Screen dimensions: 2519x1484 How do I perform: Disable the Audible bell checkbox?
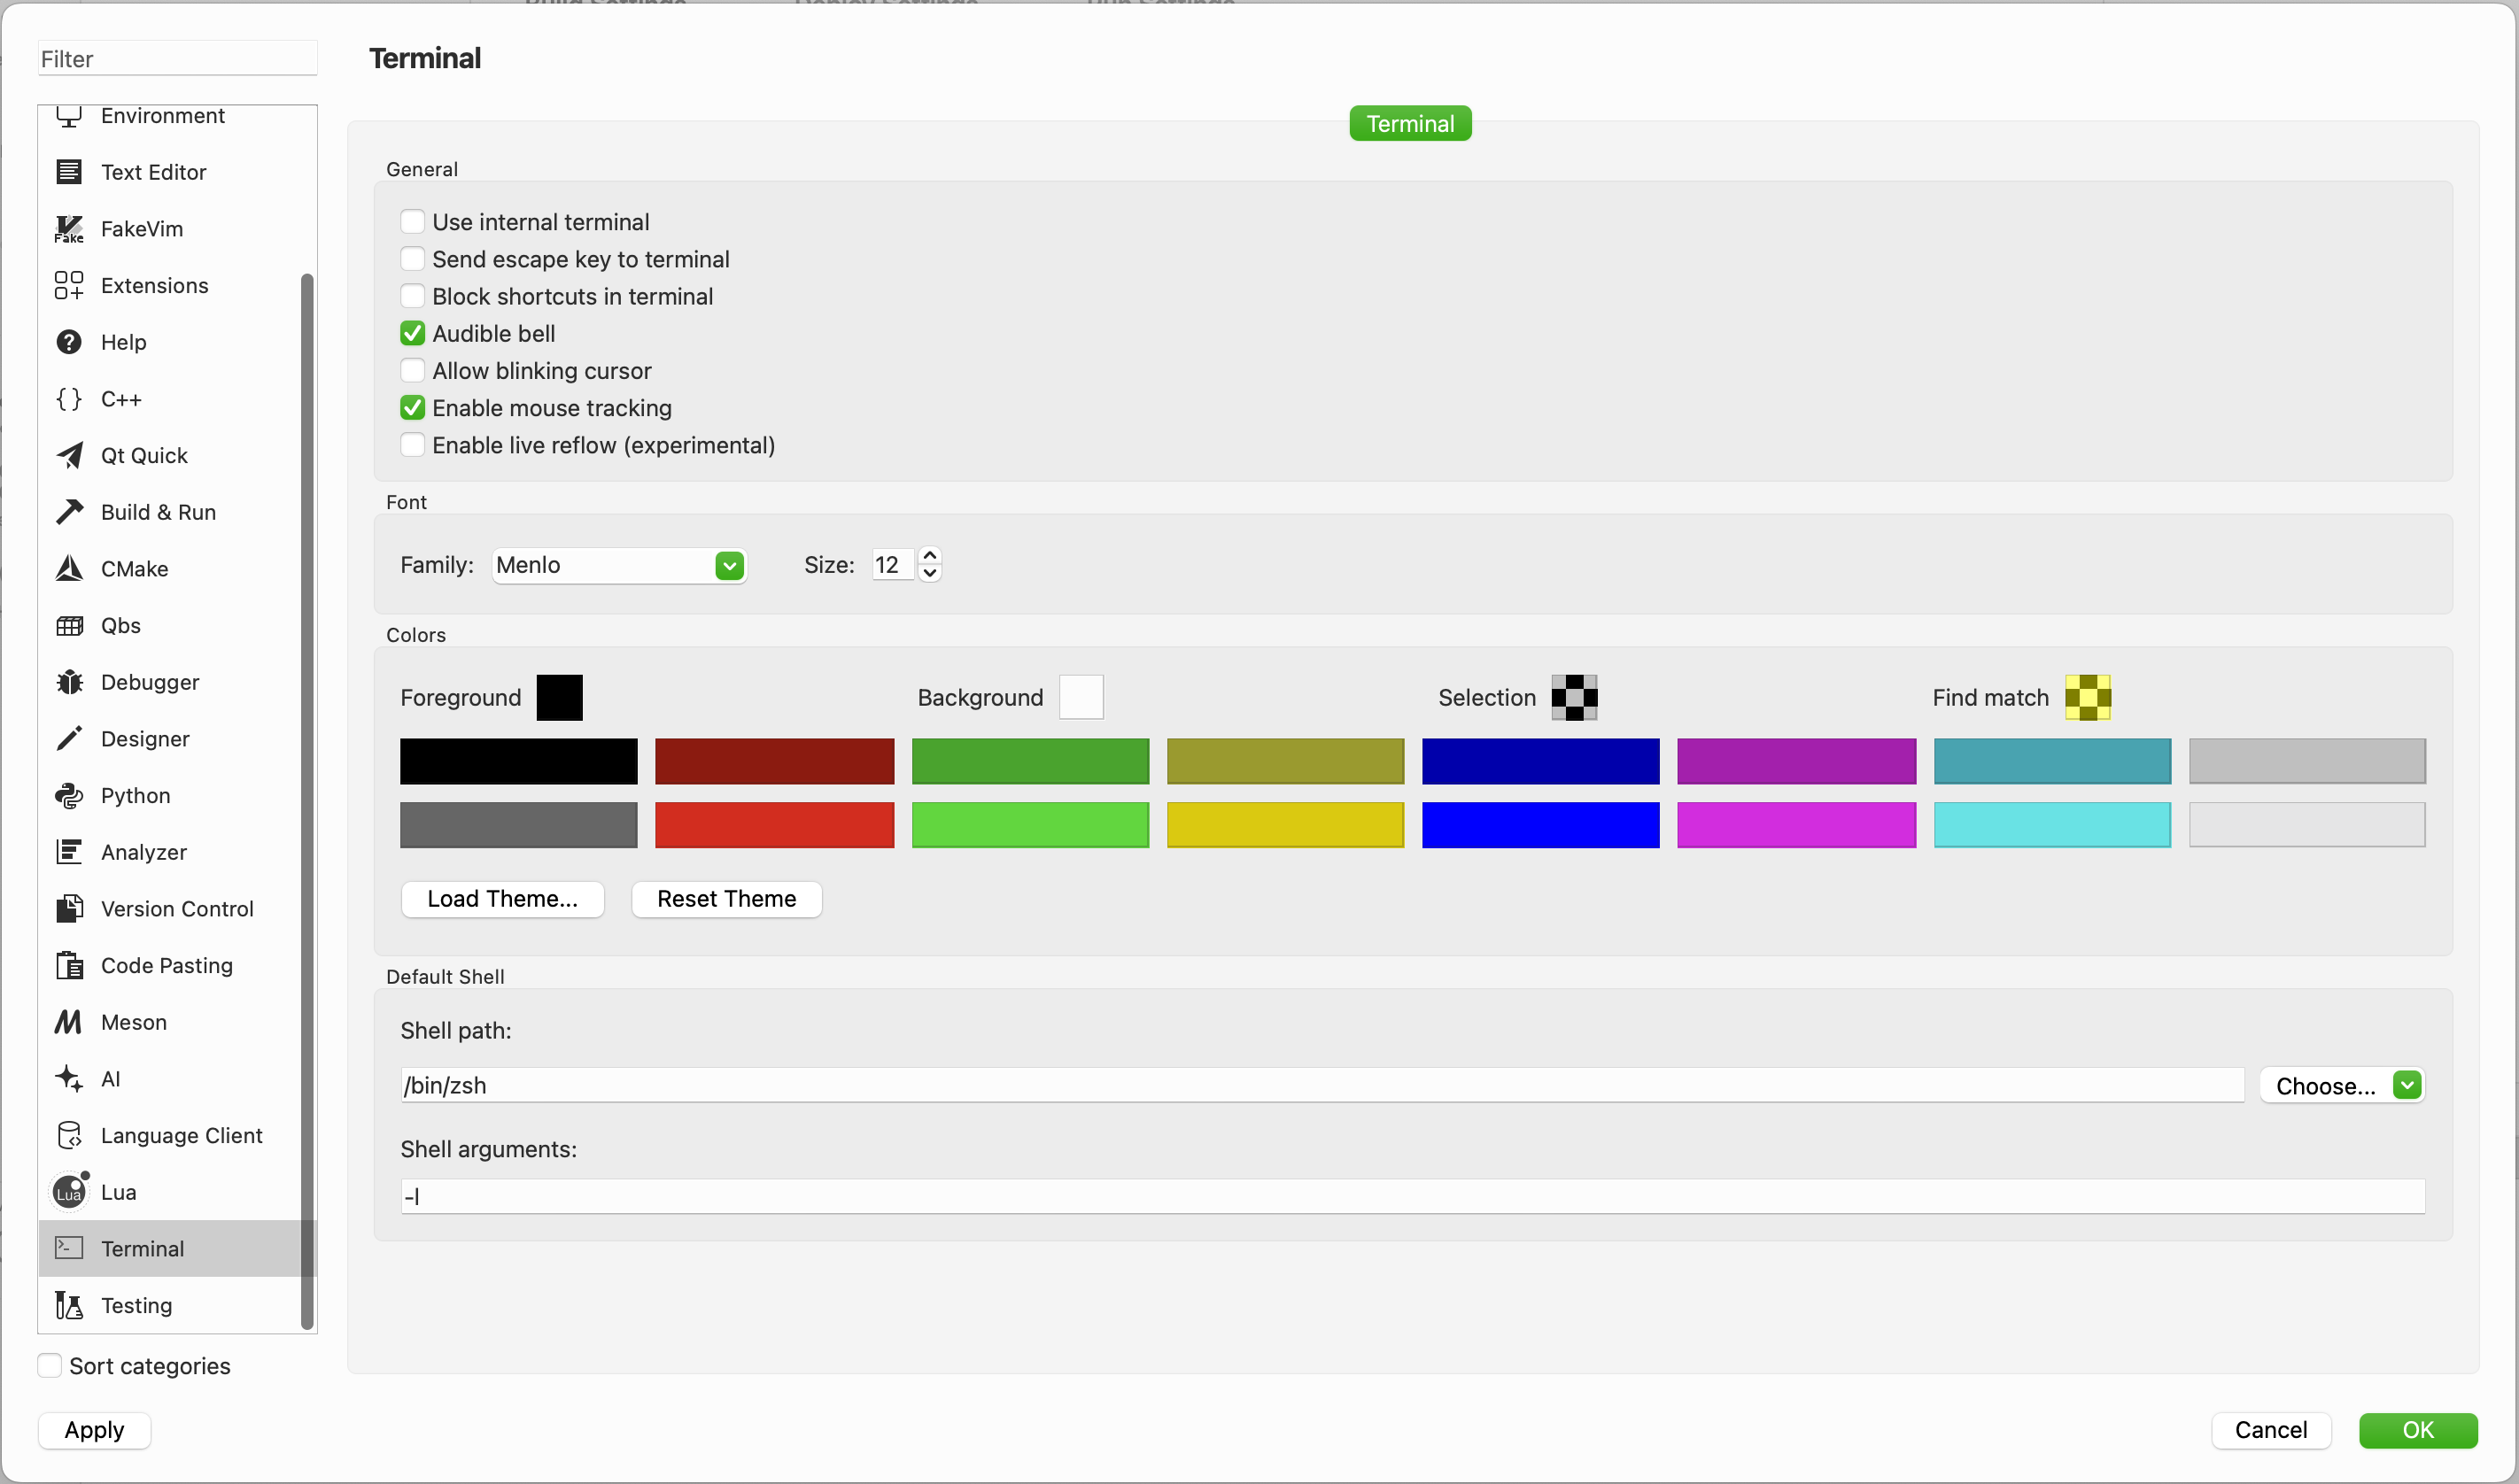tap(412, 333)
